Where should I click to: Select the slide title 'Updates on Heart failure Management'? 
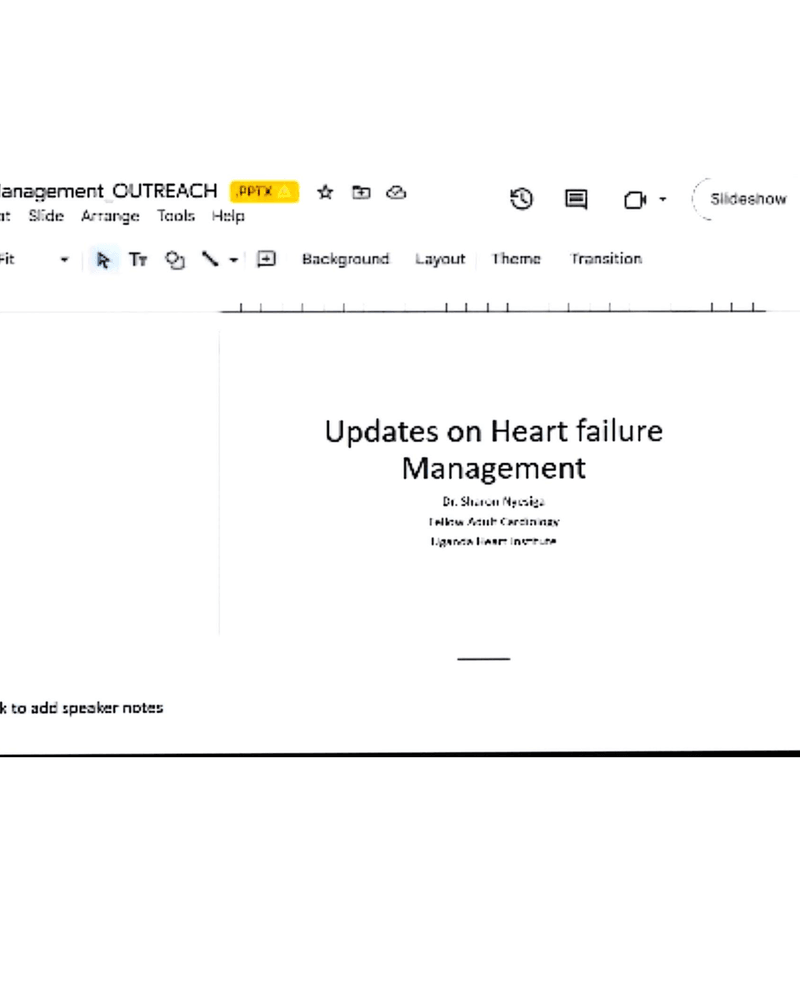pos(494,449)
